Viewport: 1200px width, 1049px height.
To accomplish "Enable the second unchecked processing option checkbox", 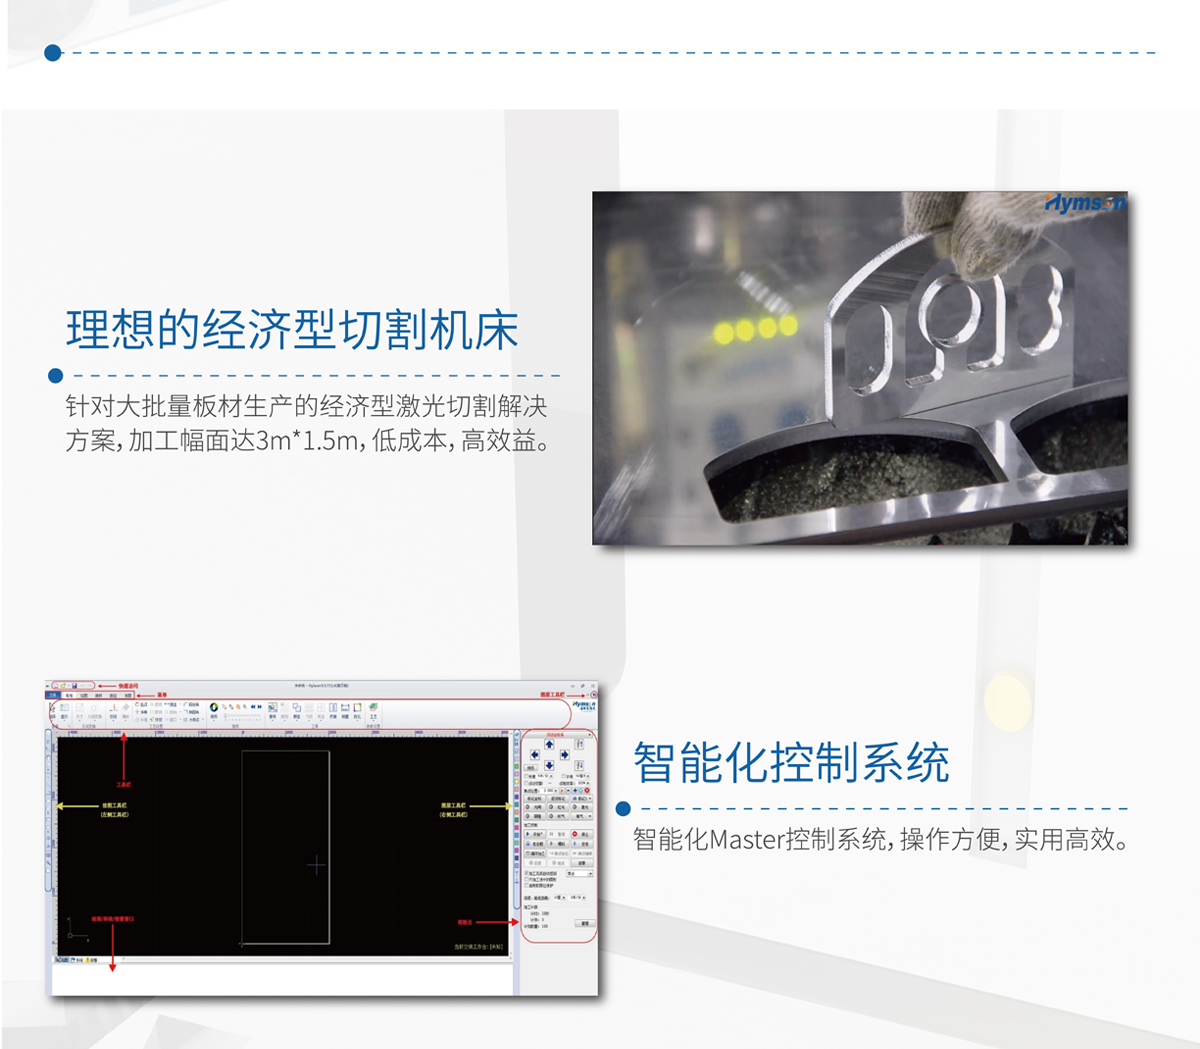I will [527, 879].
